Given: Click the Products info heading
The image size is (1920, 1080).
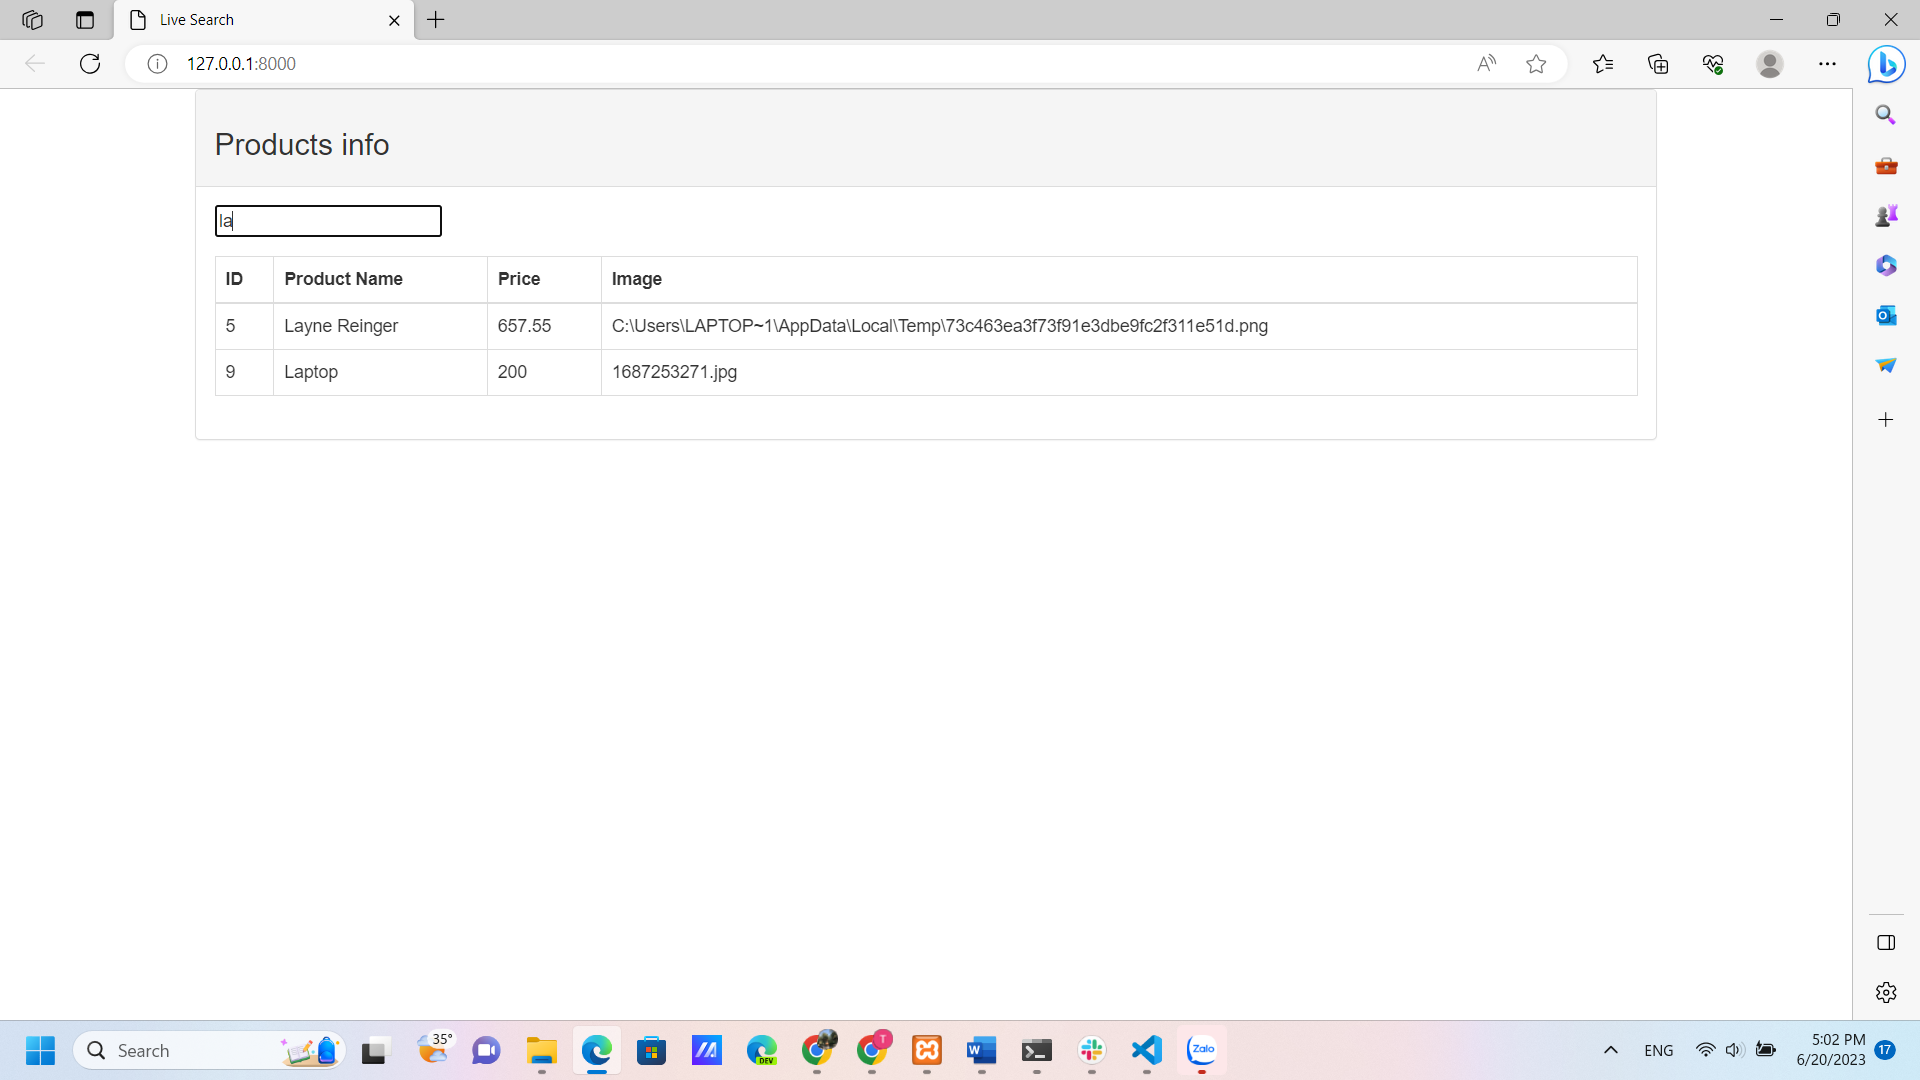Looking at the screenshot, I should pos(302,145).
